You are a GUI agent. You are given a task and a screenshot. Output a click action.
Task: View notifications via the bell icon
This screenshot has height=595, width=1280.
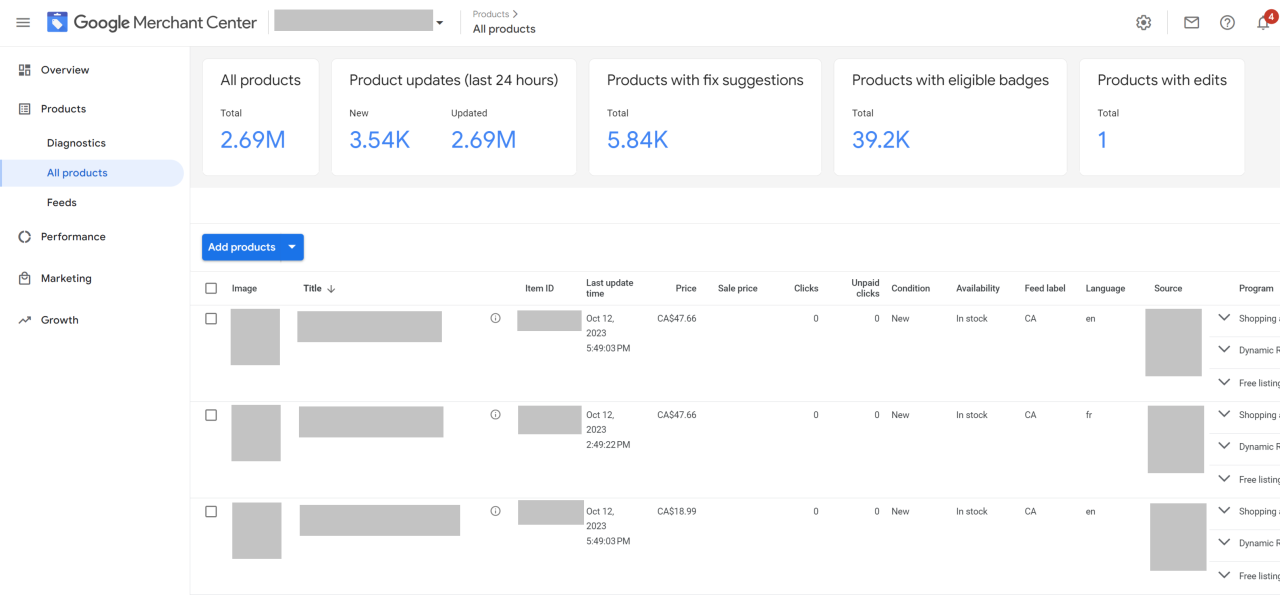point(1263,21)
